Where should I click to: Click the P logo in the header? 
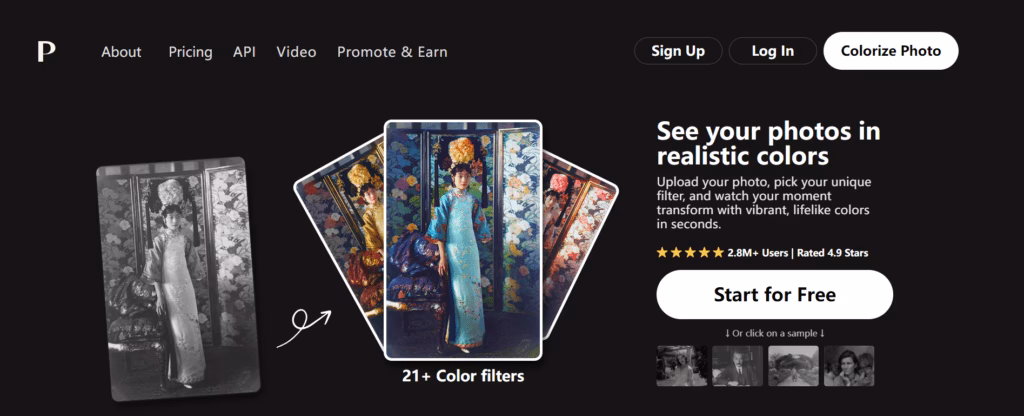tap(46, 51)
